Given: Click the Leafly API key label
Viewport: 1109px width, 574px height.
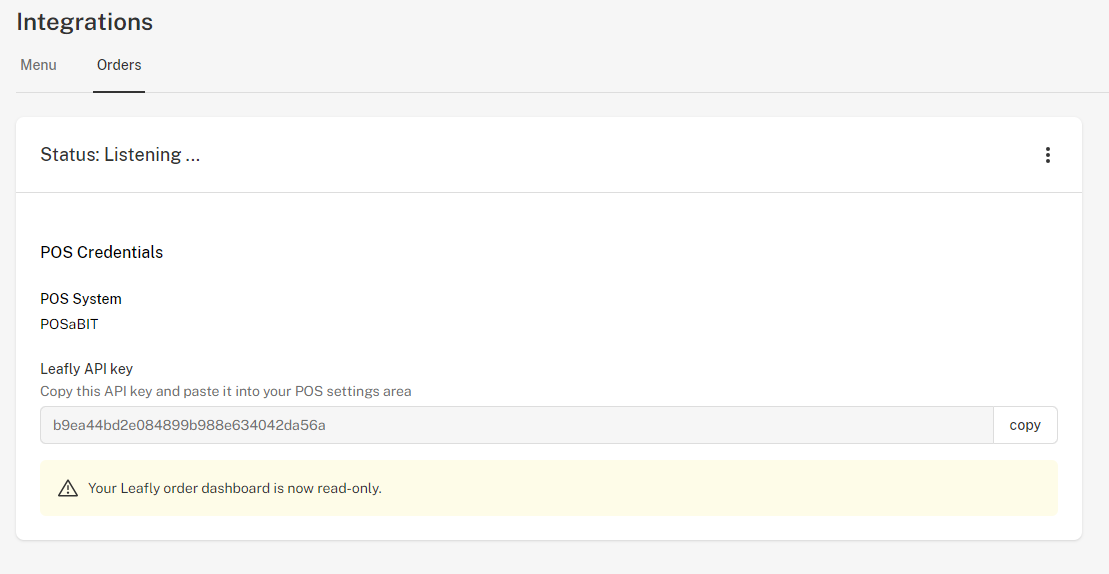Looking at the screenshot, I should pyautogui.click(x=86, y=369).
